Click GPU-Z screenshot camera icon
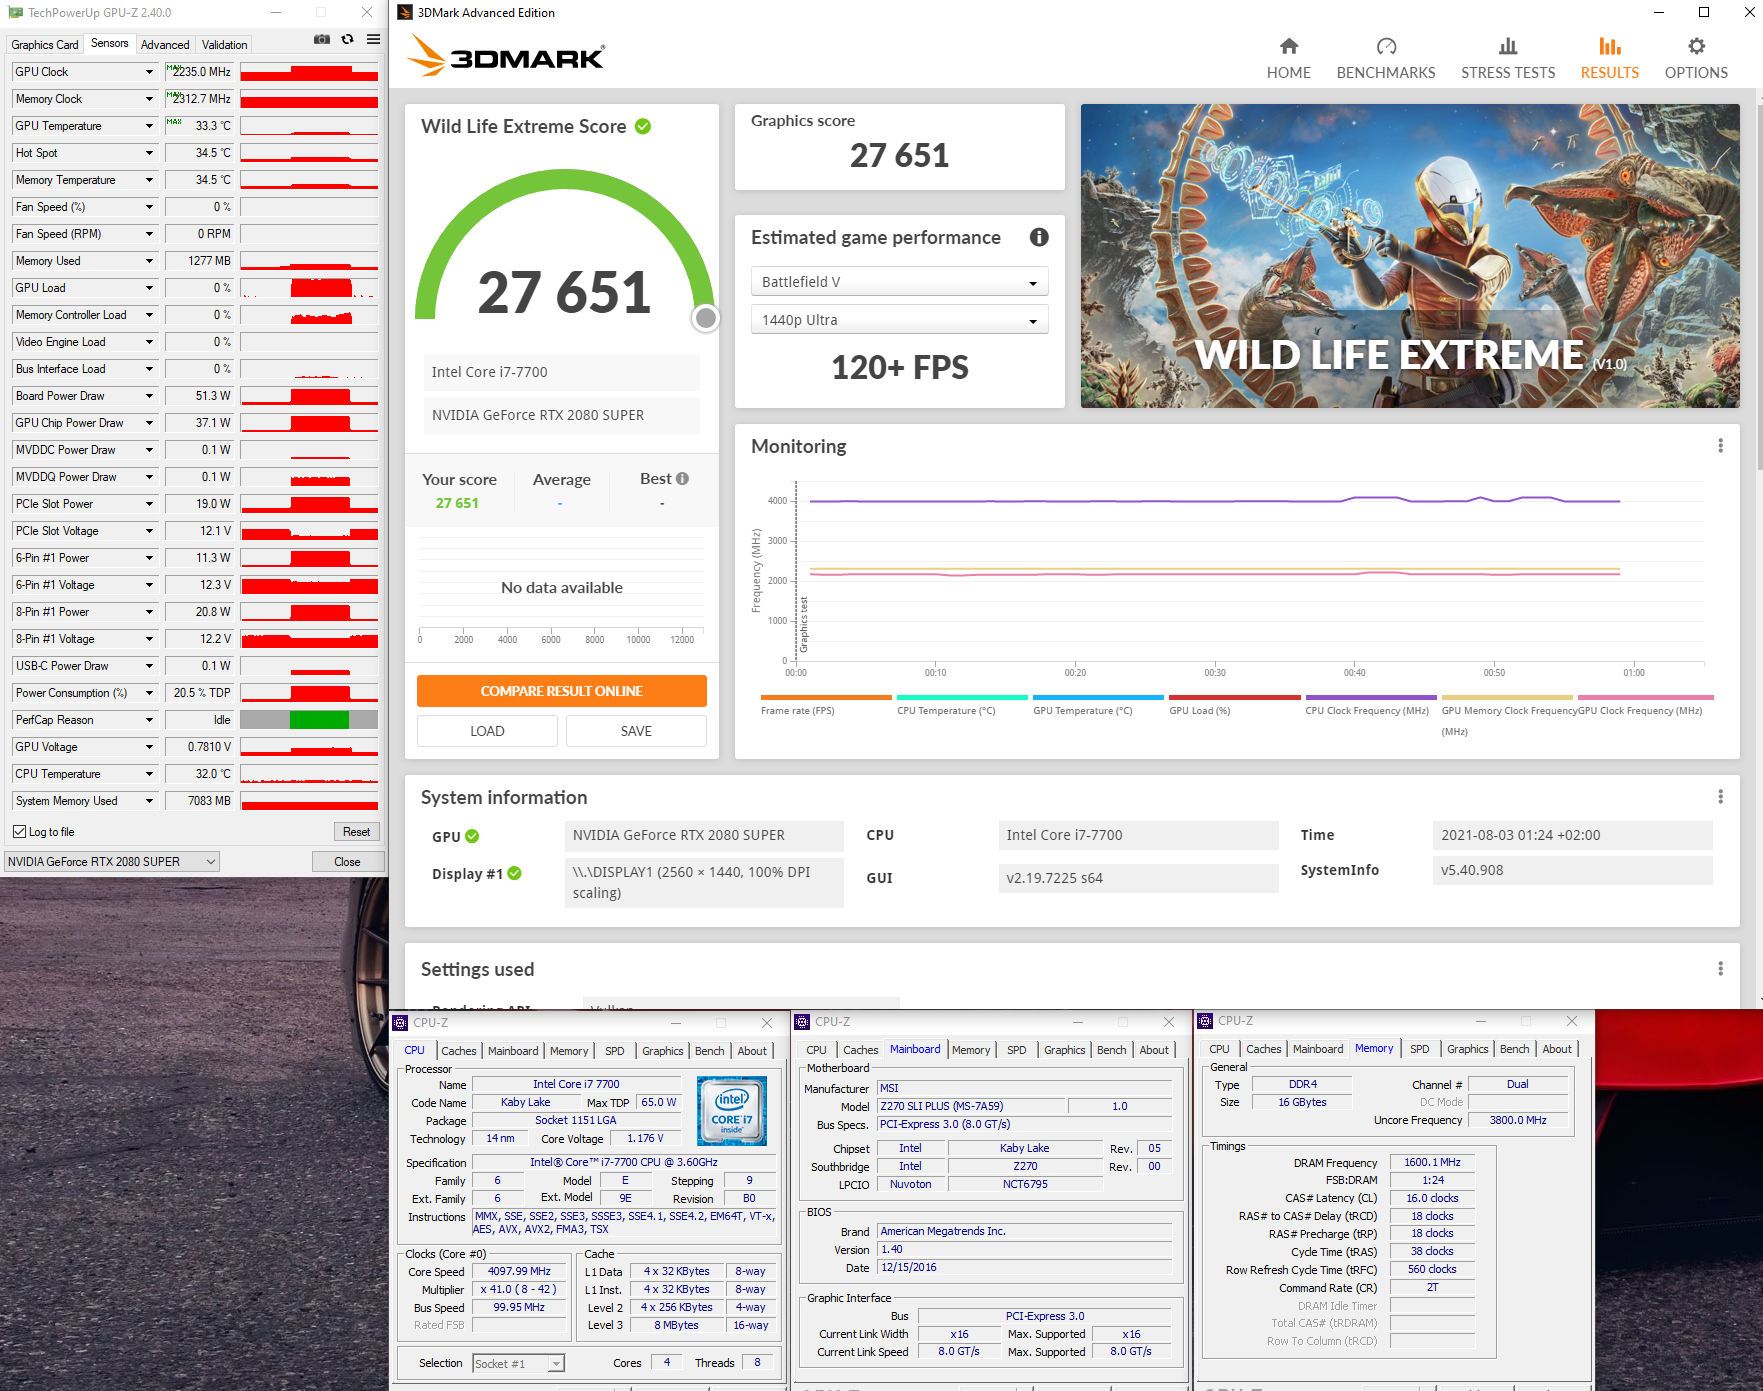This screenshot has width=1763, height=1391. tap(322, 39)
